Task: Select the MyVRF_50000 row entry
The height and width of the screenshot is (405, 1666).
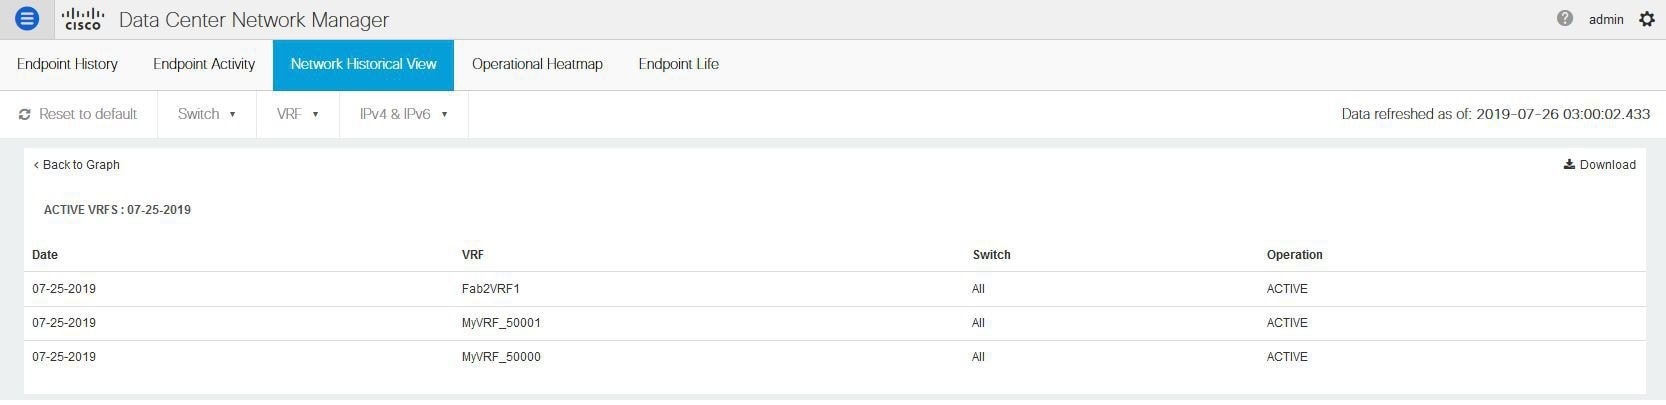Action: [501, 357]
